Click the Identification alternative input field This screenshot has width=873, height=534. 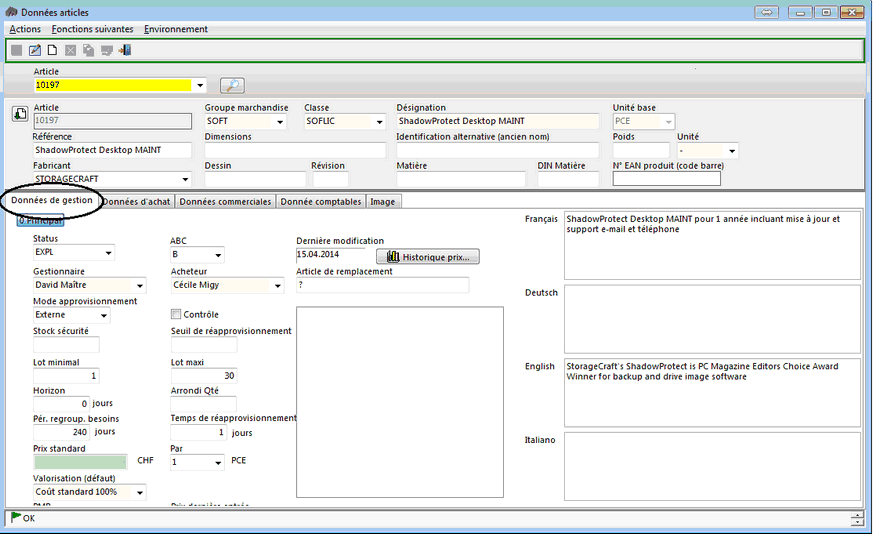498,150
